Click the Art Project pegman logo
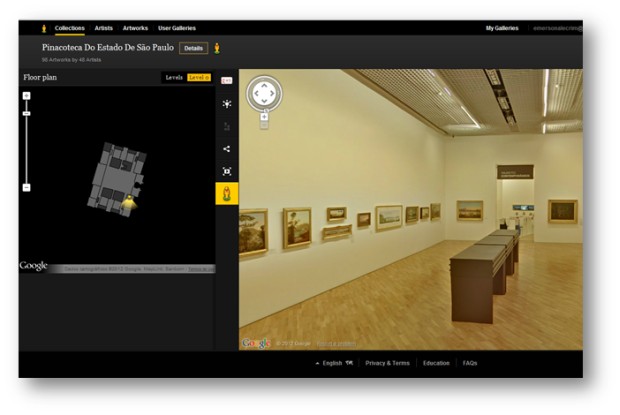The width and height of the screenshot is (620, 415). (x=44, y=28)
